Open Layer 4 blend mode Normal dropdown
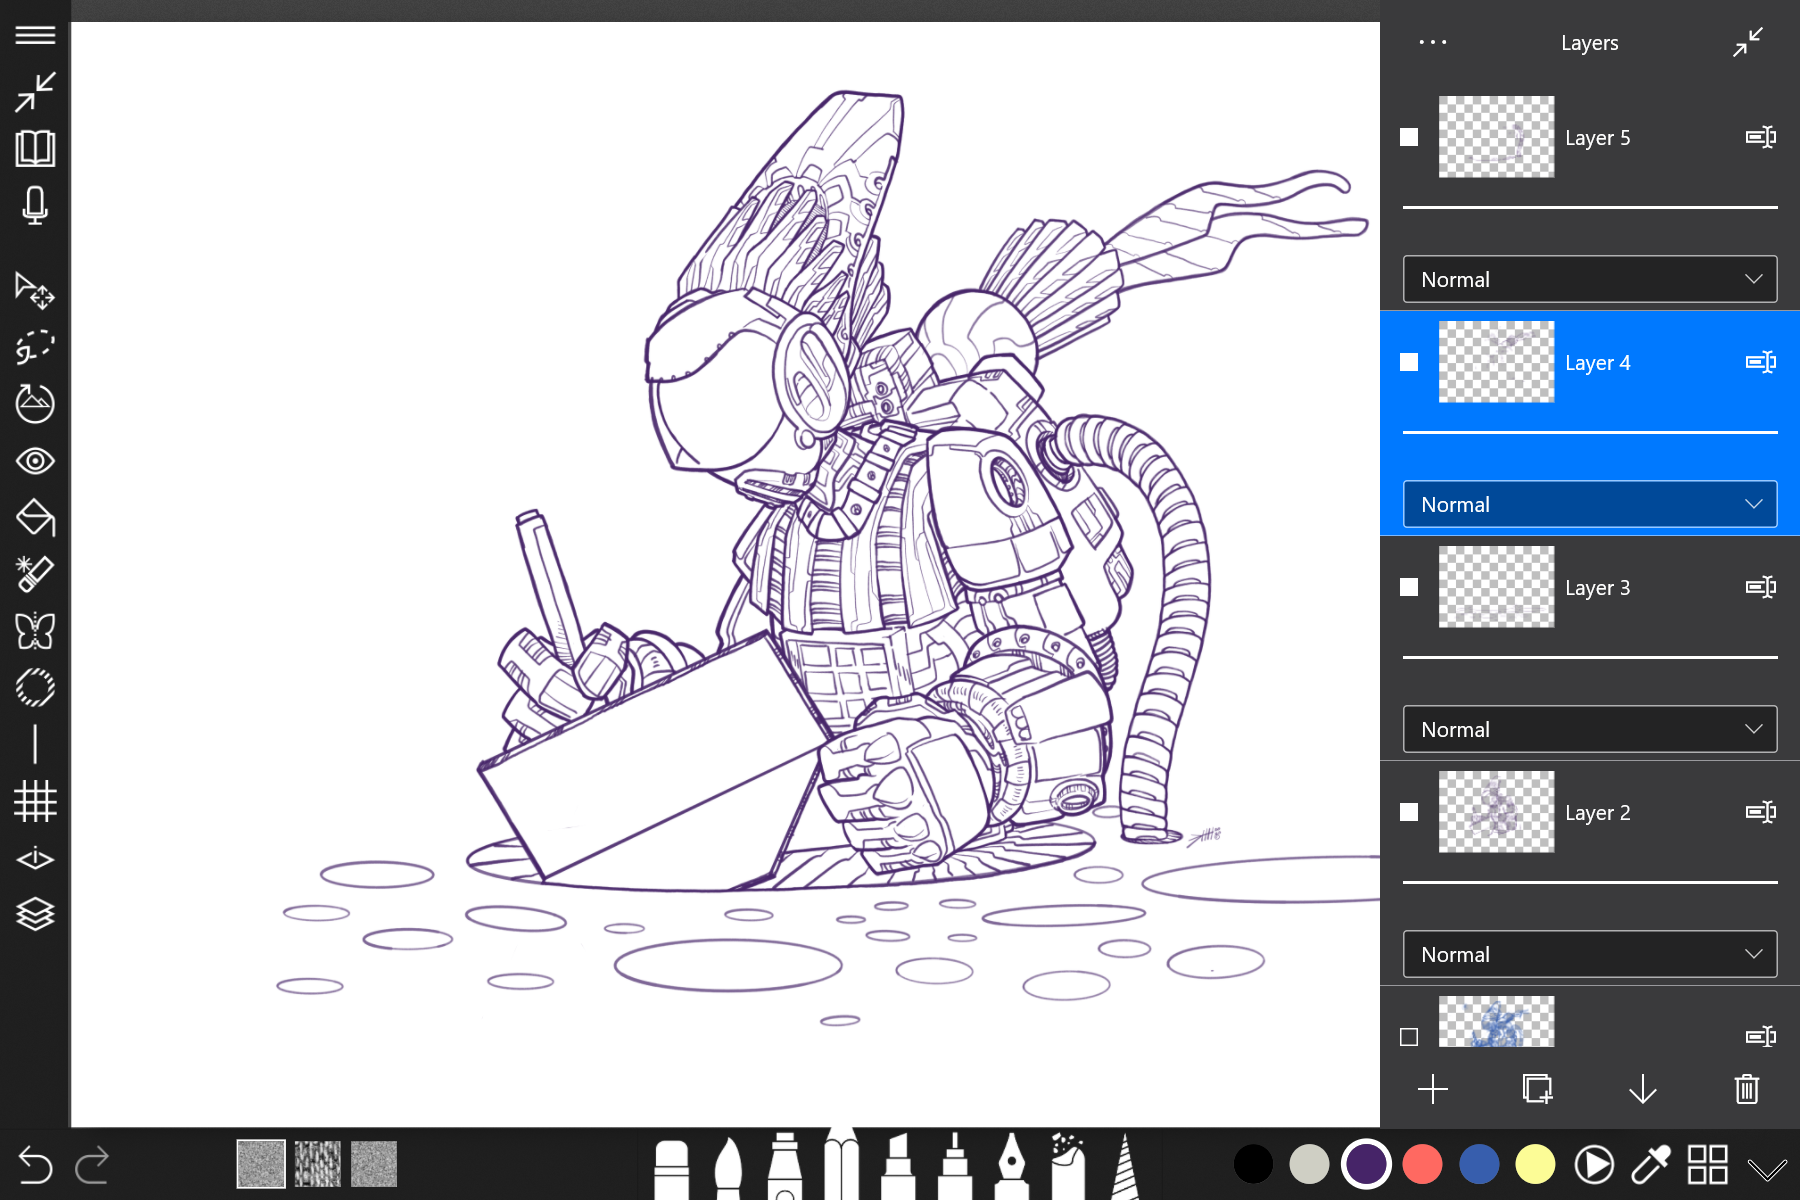The width and height of the screenshot is (1800, 1200). coord(1590,504)
